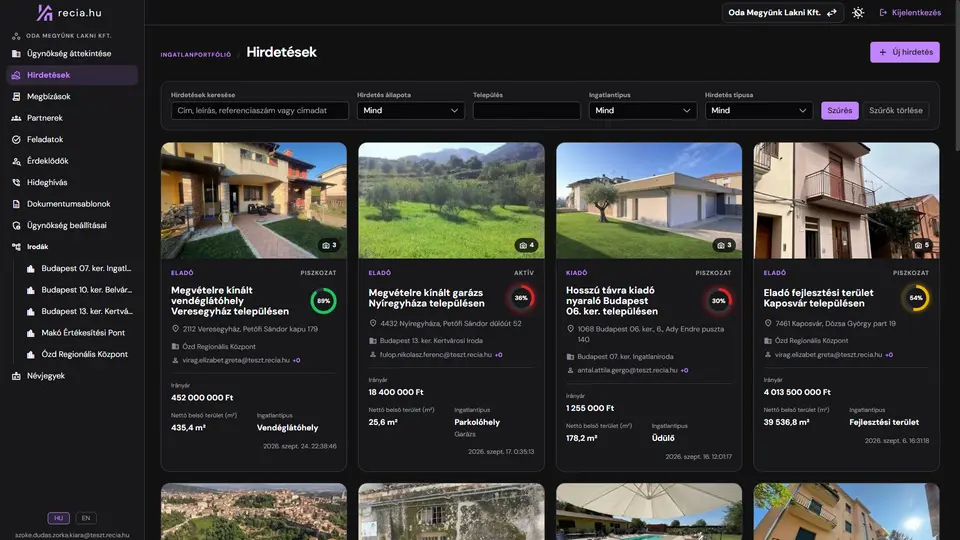Switch language to HU

point(59,518)
